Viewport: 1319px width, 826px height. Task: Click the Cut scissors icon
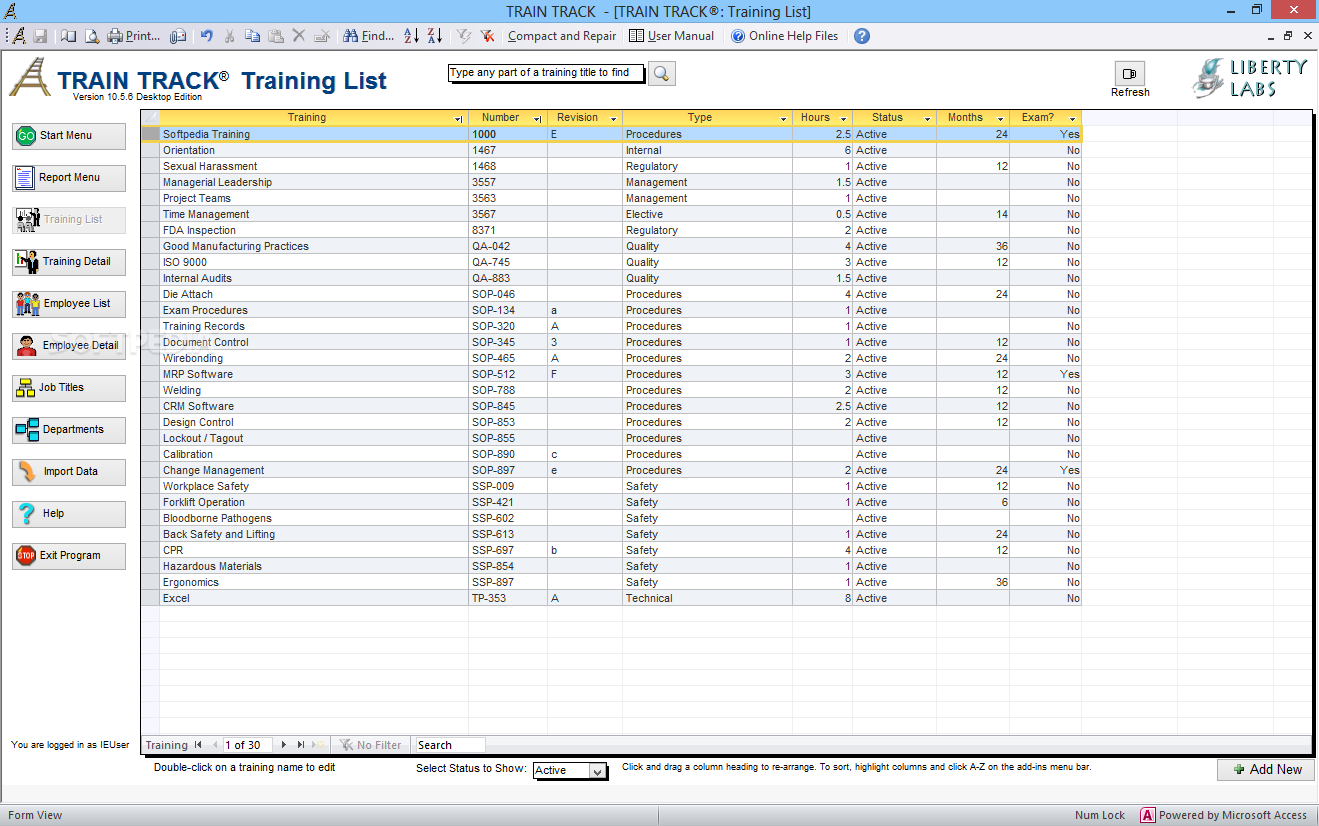point(229,36)
